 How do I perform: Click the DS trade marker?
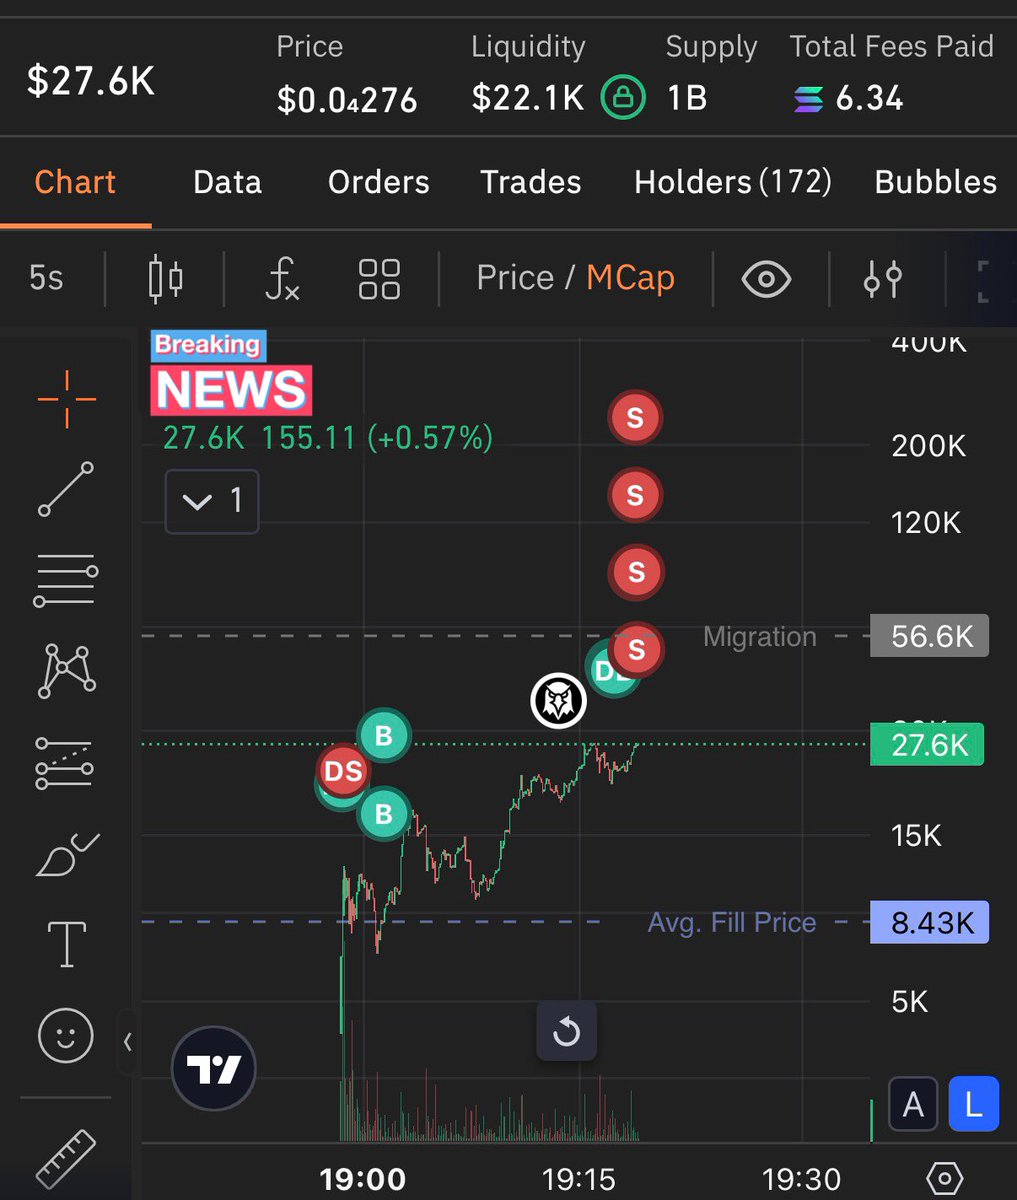343,771
